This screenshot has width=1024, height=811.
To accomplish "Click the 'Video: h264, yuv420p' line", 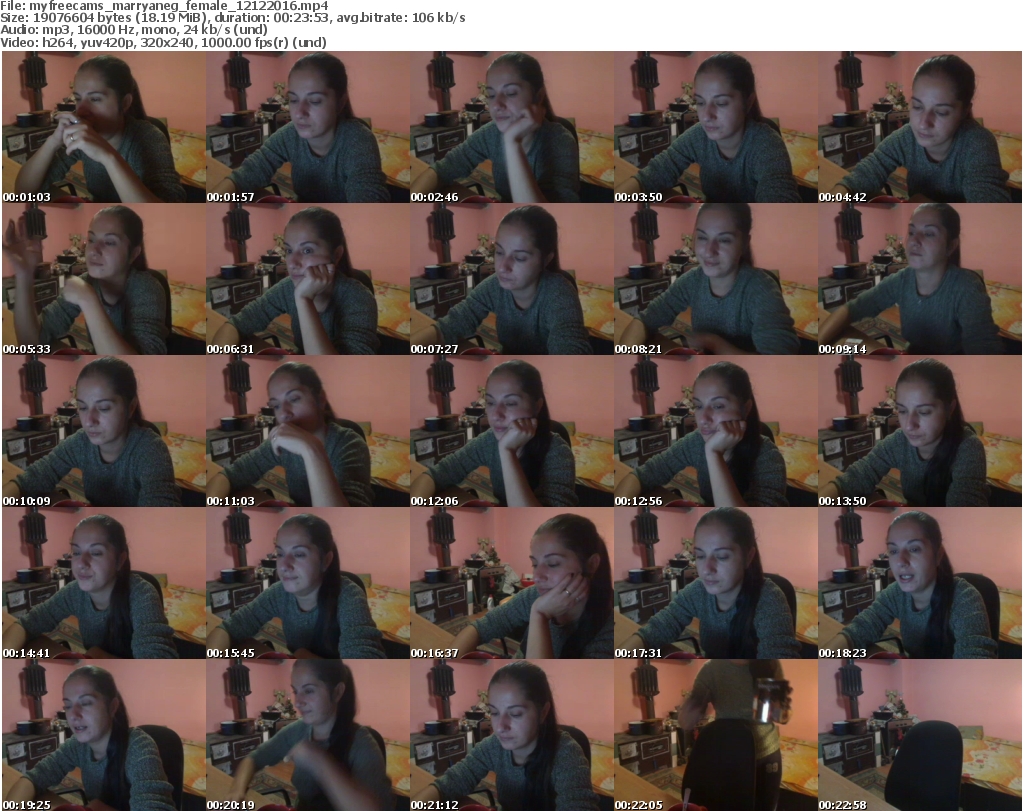I will (x=163, y=42).
